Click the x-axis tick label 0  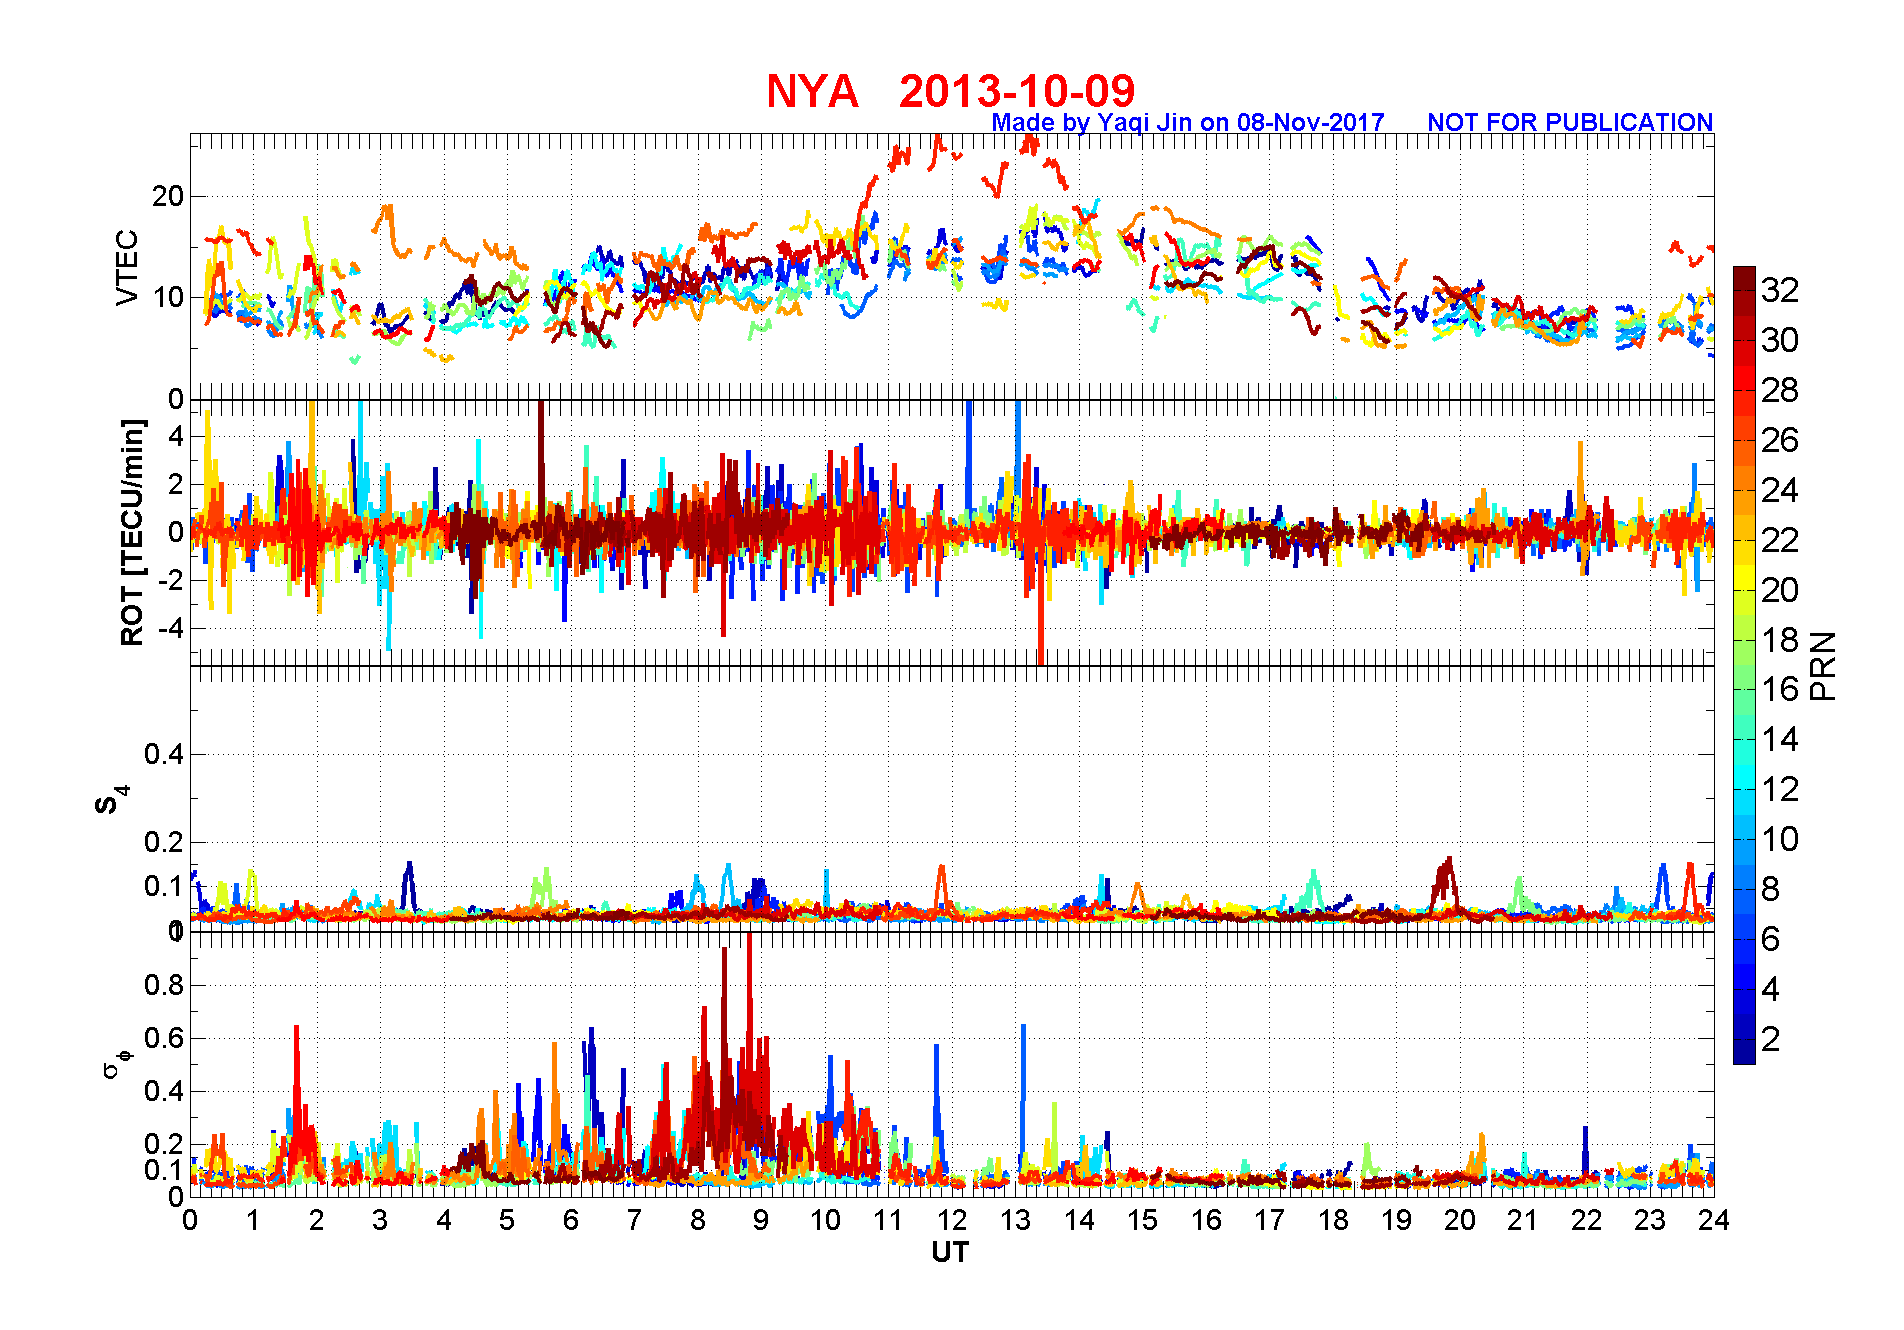(190, 1220)
